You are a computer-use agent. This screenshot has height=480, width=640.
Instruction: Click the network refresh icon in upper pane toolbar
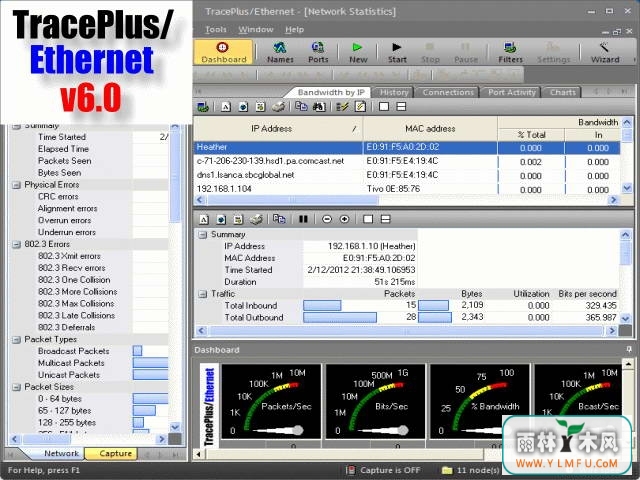(203, 107)
